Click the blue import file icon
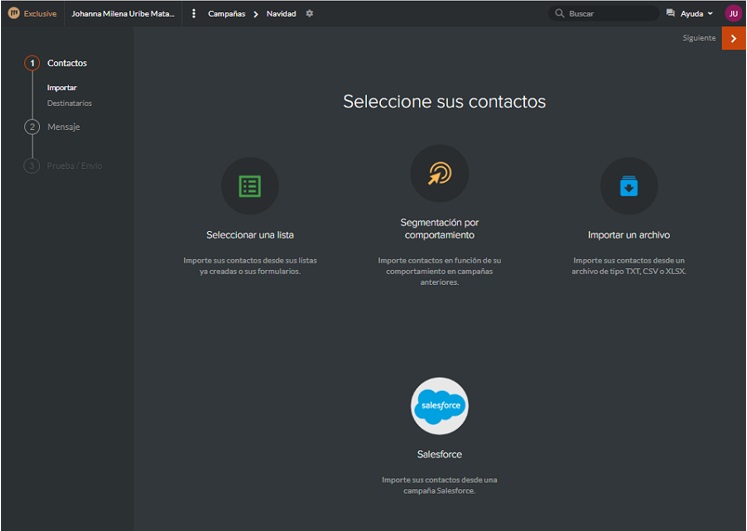The height and width of the screenshot is (531, 747). (x=628, y=186)
